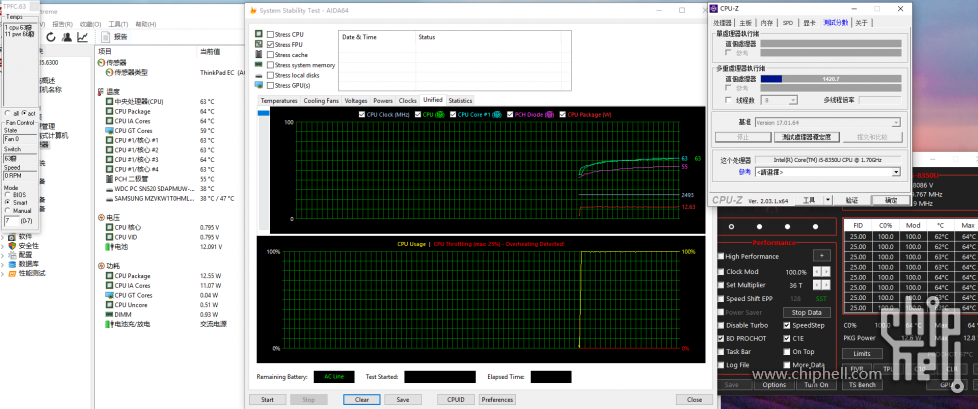The width and height of the screenshot is (978, 409).
Task: Uncheck BD PROCHOT in ThrottleStop
Action: (722, 338)
